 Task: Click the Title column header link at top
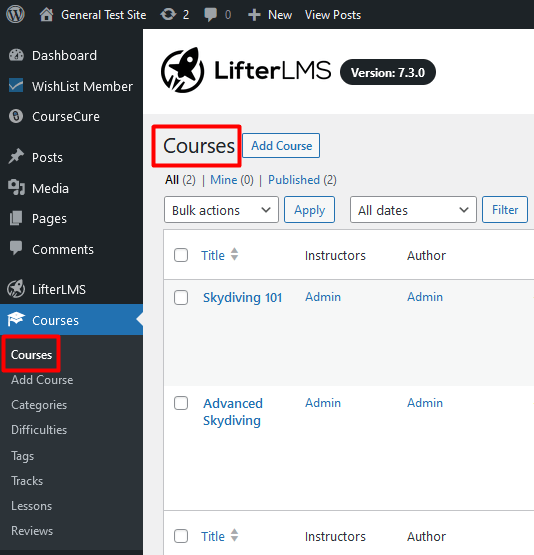213,255
